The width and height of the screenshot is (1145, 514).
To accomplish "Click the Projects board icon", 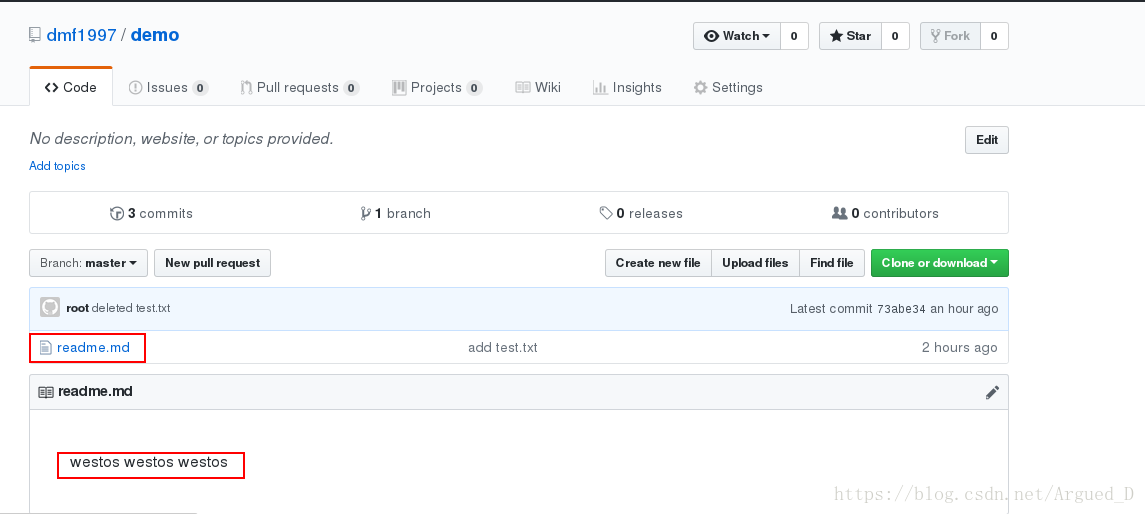I will point(399,88).
